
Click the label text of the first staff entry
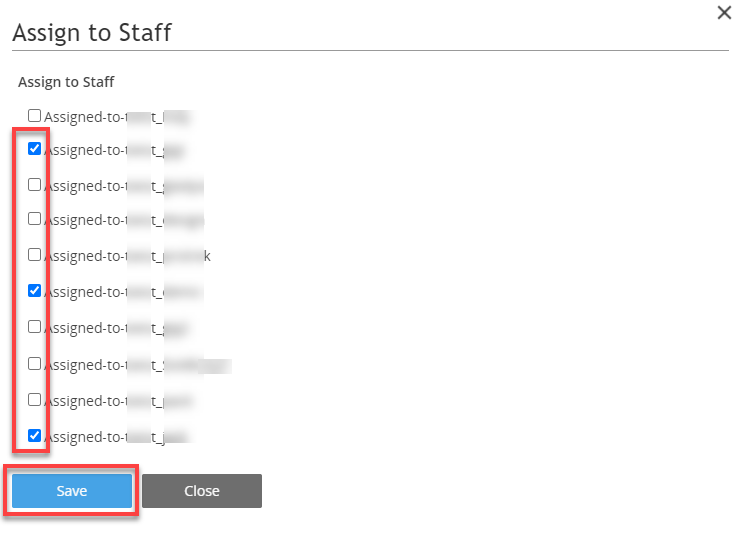(118, 117)
